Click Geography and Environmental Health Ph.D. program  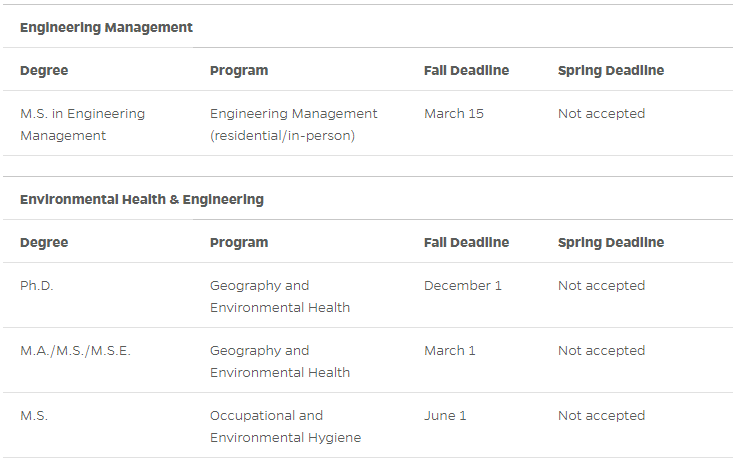(280, 297)
